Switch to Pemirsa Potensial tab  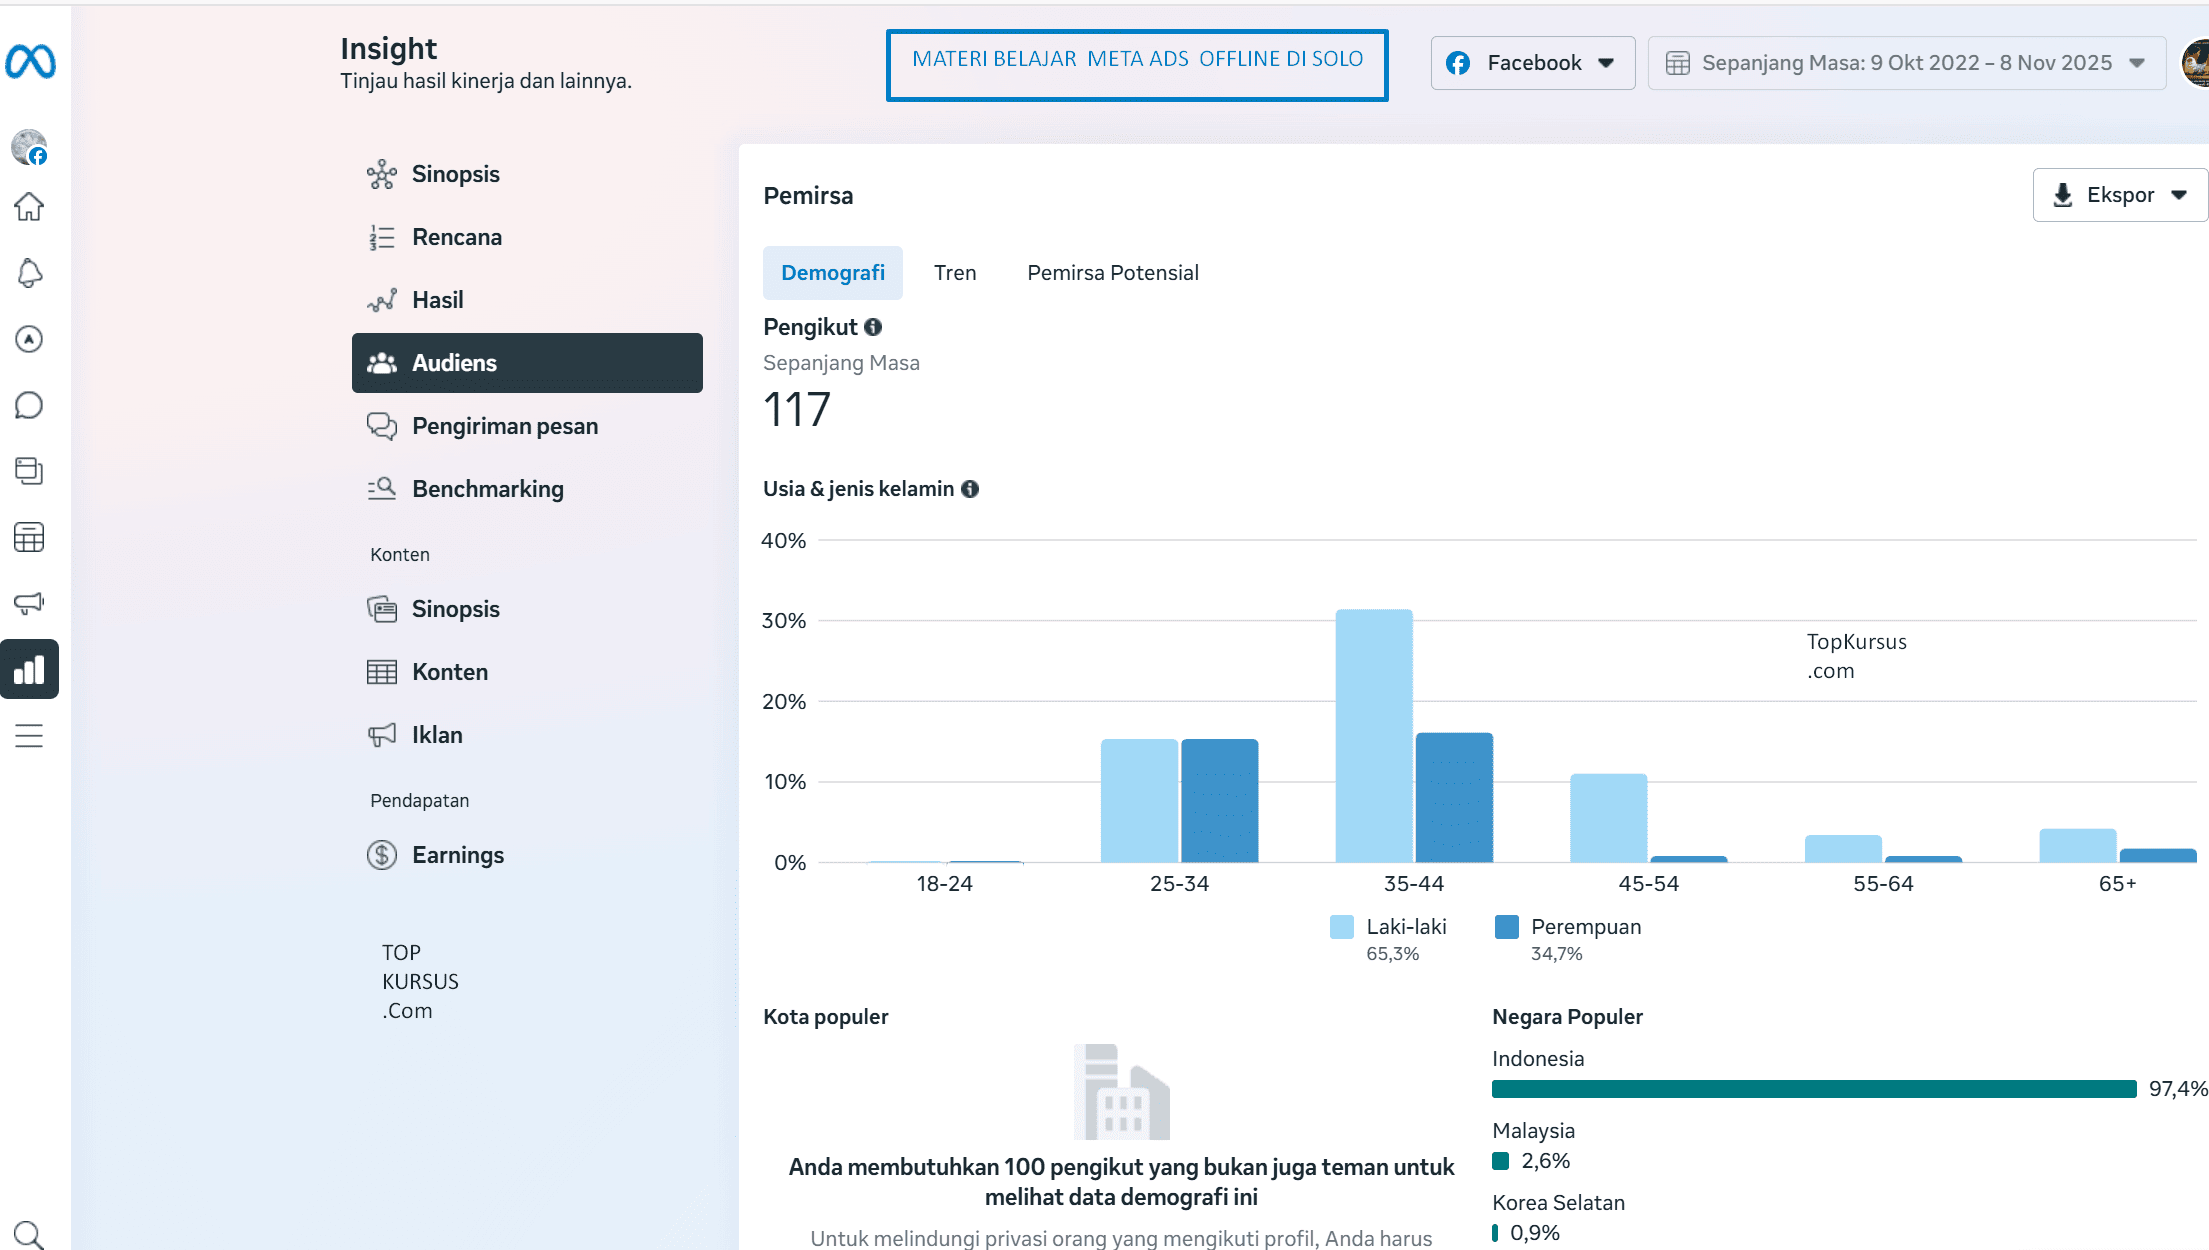(x=1112, y=273)
